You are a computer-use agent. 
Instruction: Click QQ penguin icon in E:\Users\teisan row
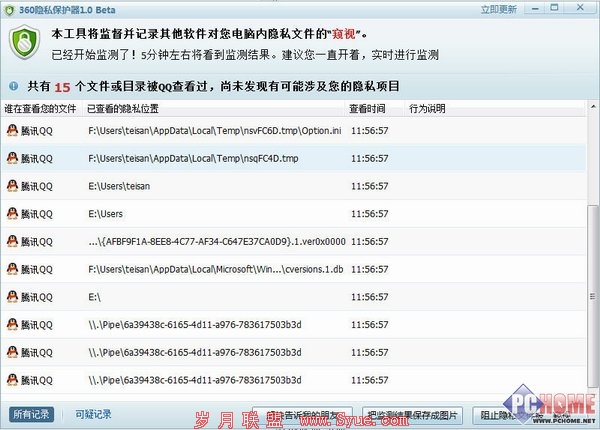point(12,186)
